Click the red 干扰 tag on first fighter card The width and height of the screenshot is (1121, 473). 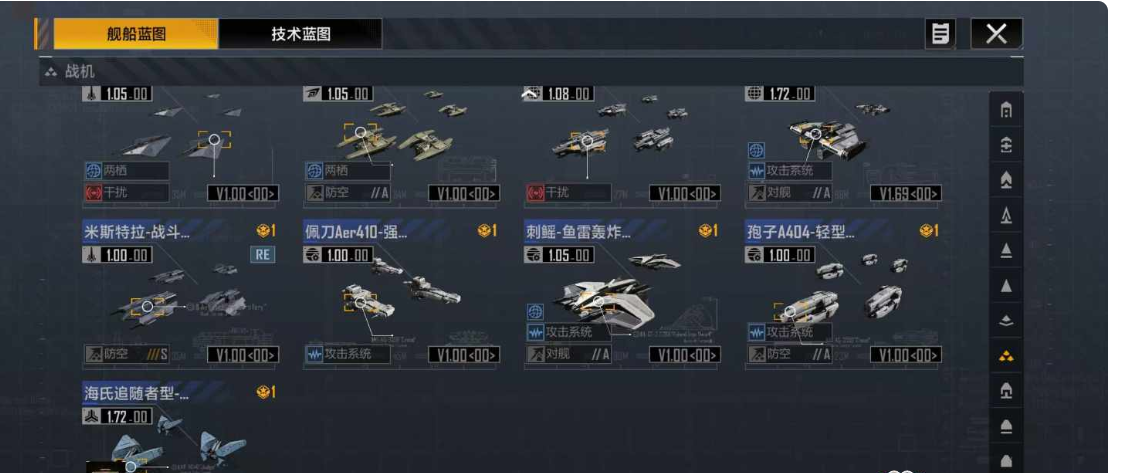[126, 193]
